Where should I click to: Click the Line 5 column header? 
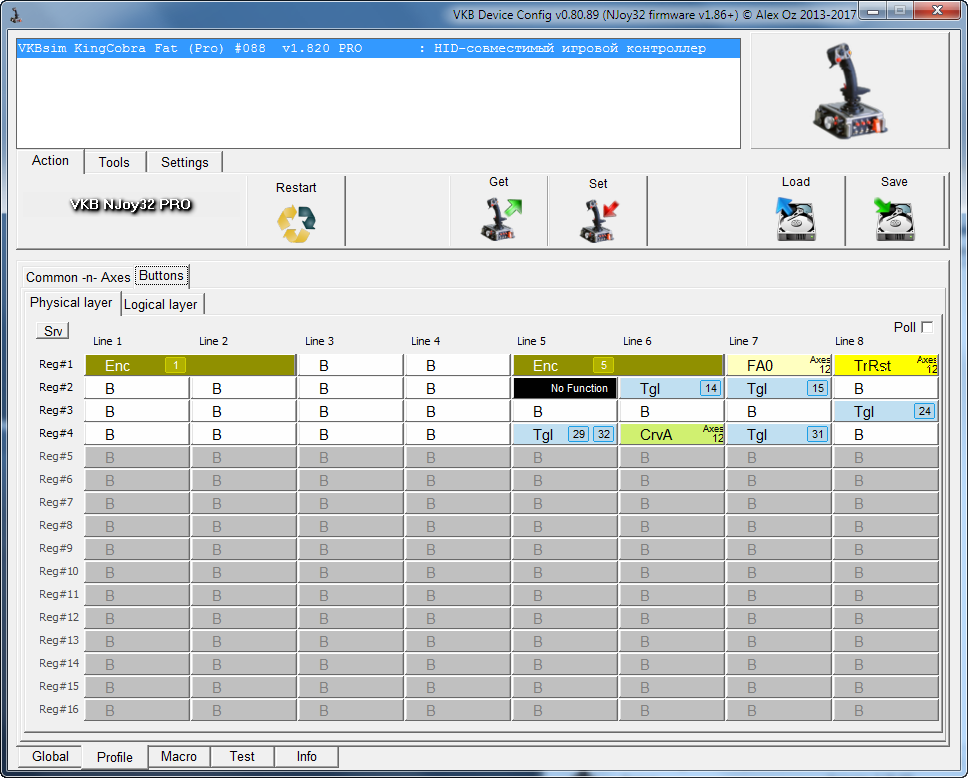531,341
